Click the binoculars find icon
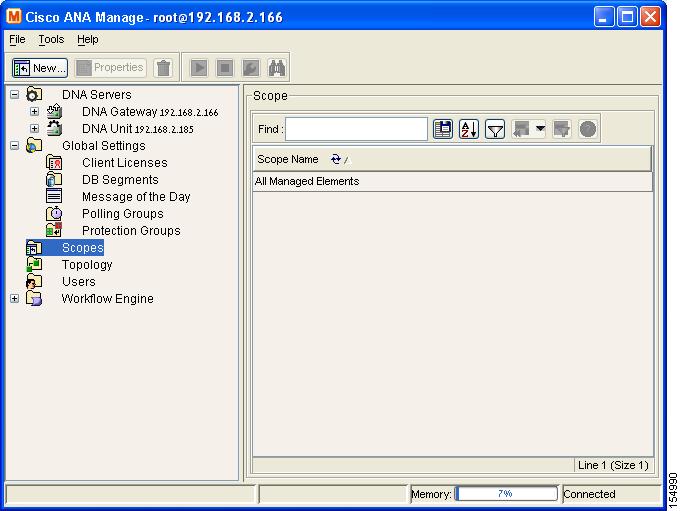This screenshot has width=680, height=511. pyautogui.click(x=277, y=68)
